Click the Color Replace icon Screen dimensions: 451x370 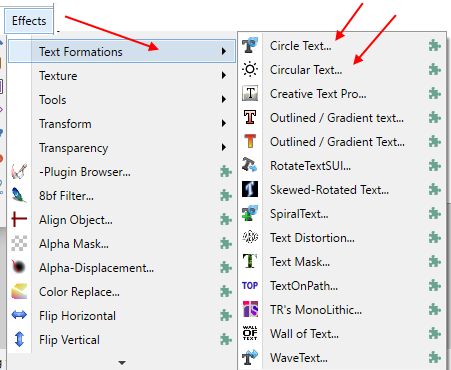(19, 291)
